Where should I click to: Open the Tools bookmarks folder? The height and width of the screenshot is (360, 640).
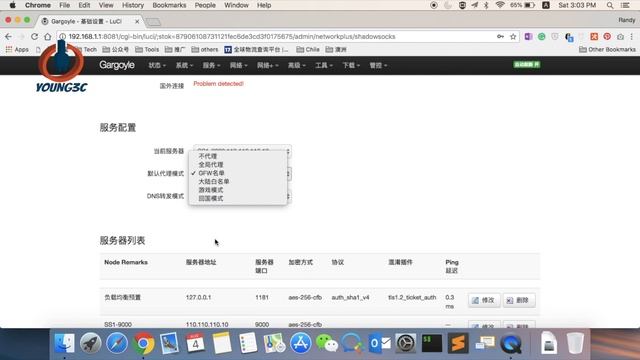coord(147,49)
